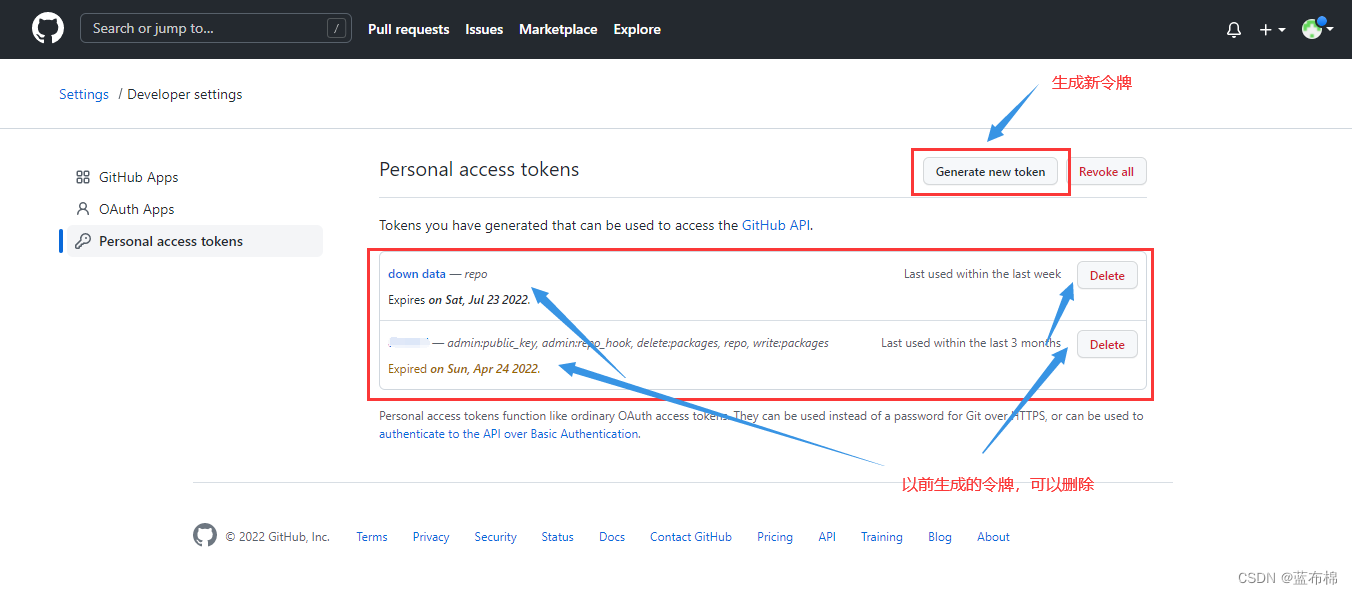Open About footer link

[x=994, y=537]
